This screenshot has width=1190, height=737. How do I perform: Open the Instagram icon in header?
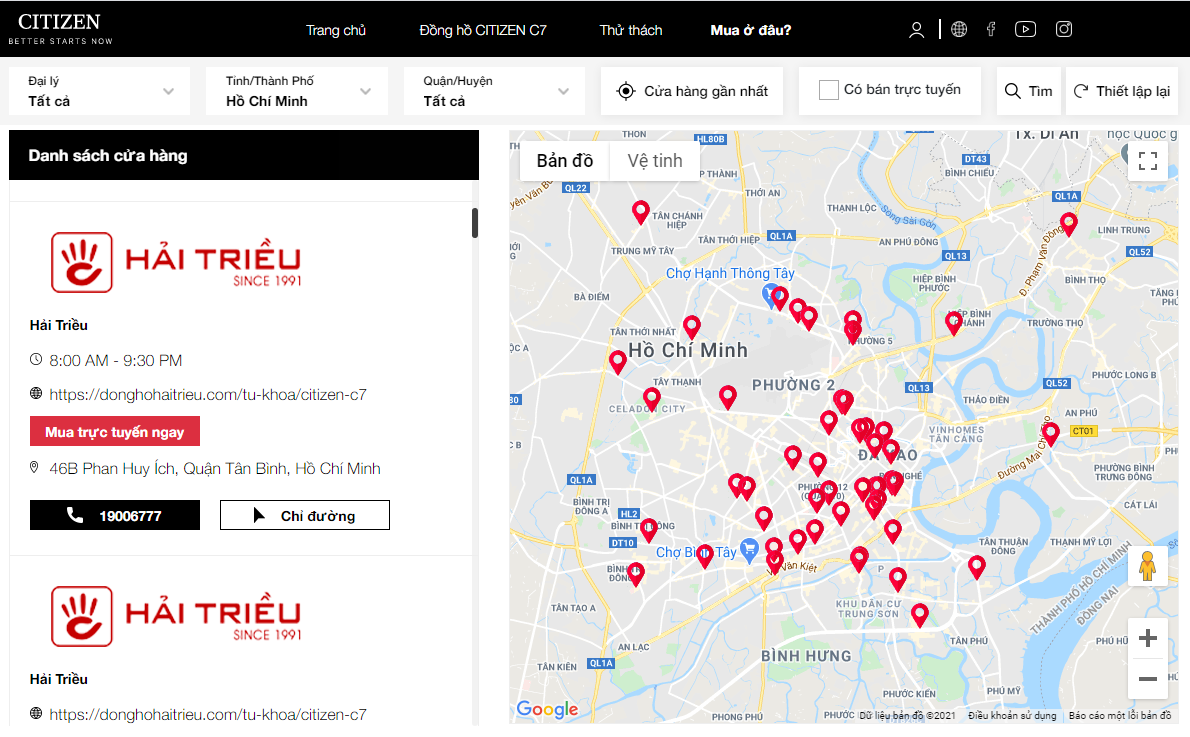[x=1064, y=29]
